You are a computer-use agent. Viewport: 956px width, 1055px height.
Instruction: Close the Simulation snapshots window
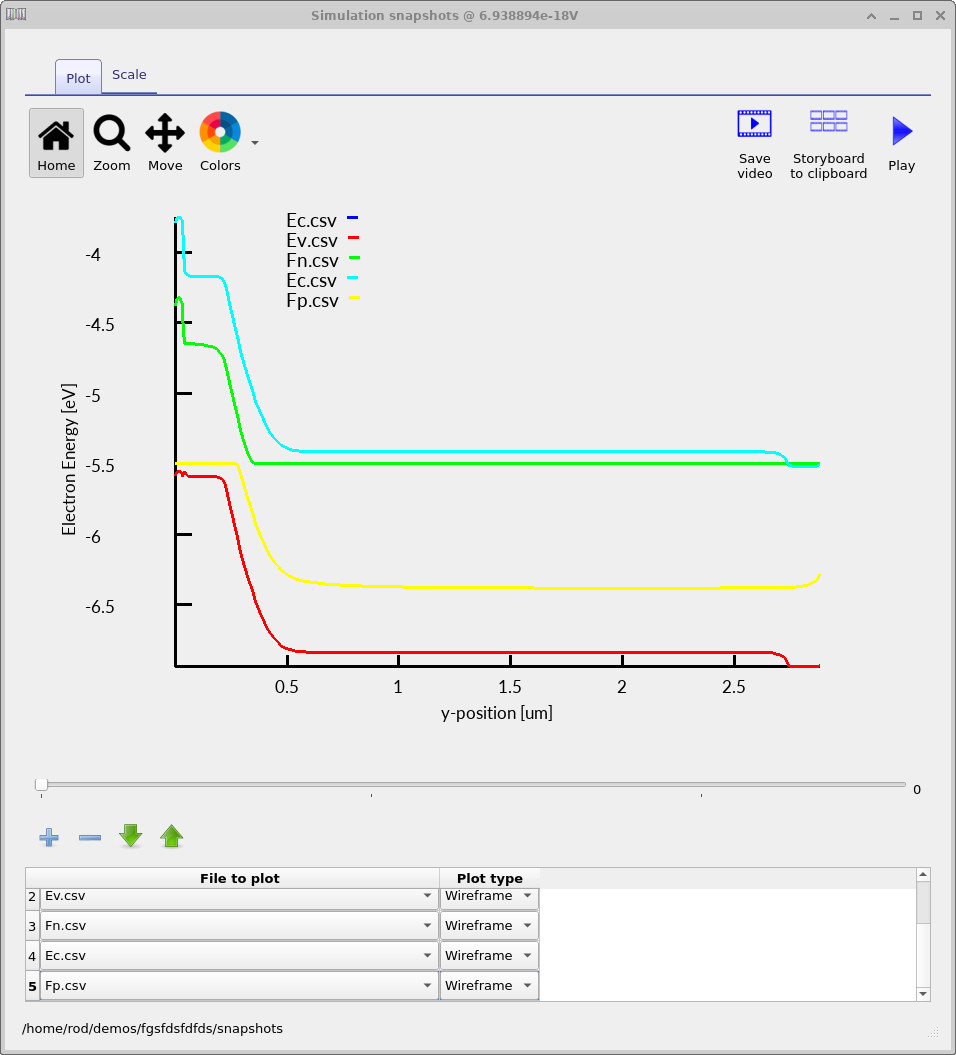[x=941, y=15]
